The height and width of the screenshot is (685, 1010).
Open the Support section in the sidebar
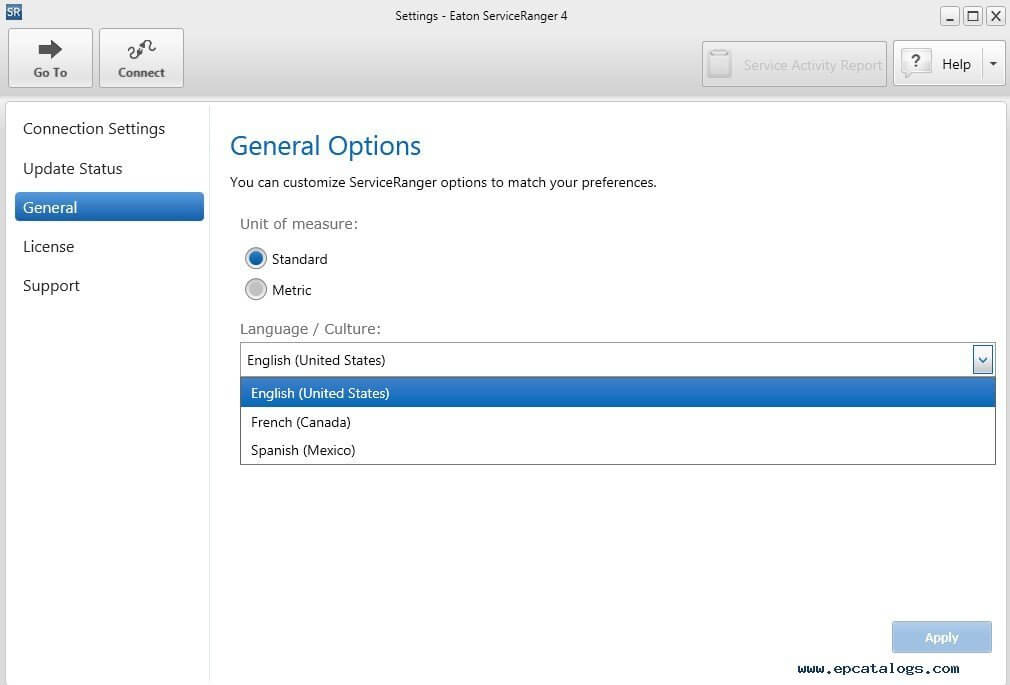[x=51, y=285]
